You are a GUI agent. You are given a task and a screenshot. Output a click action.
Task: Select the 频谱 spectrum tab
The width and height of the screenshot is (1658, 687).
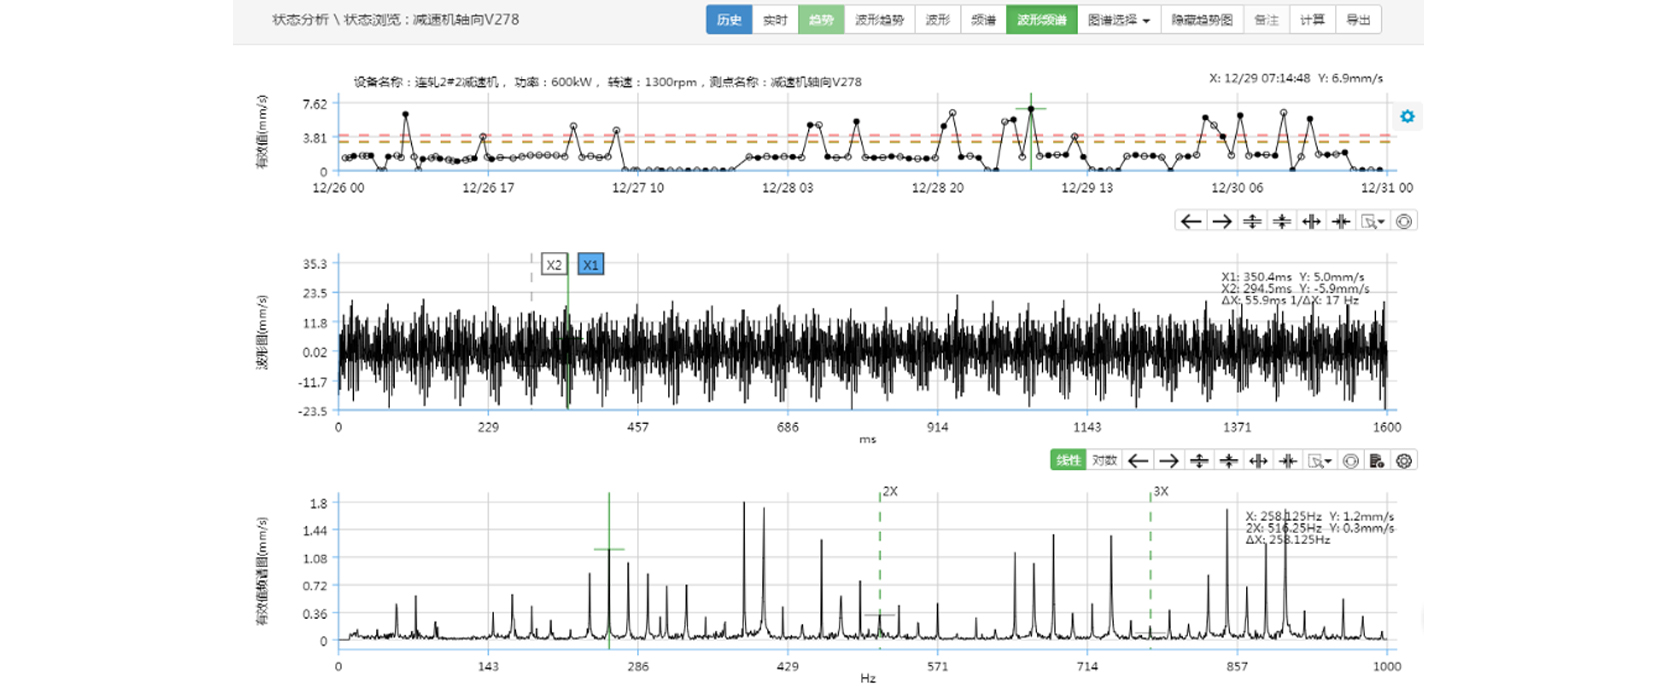tap(983, 20)
